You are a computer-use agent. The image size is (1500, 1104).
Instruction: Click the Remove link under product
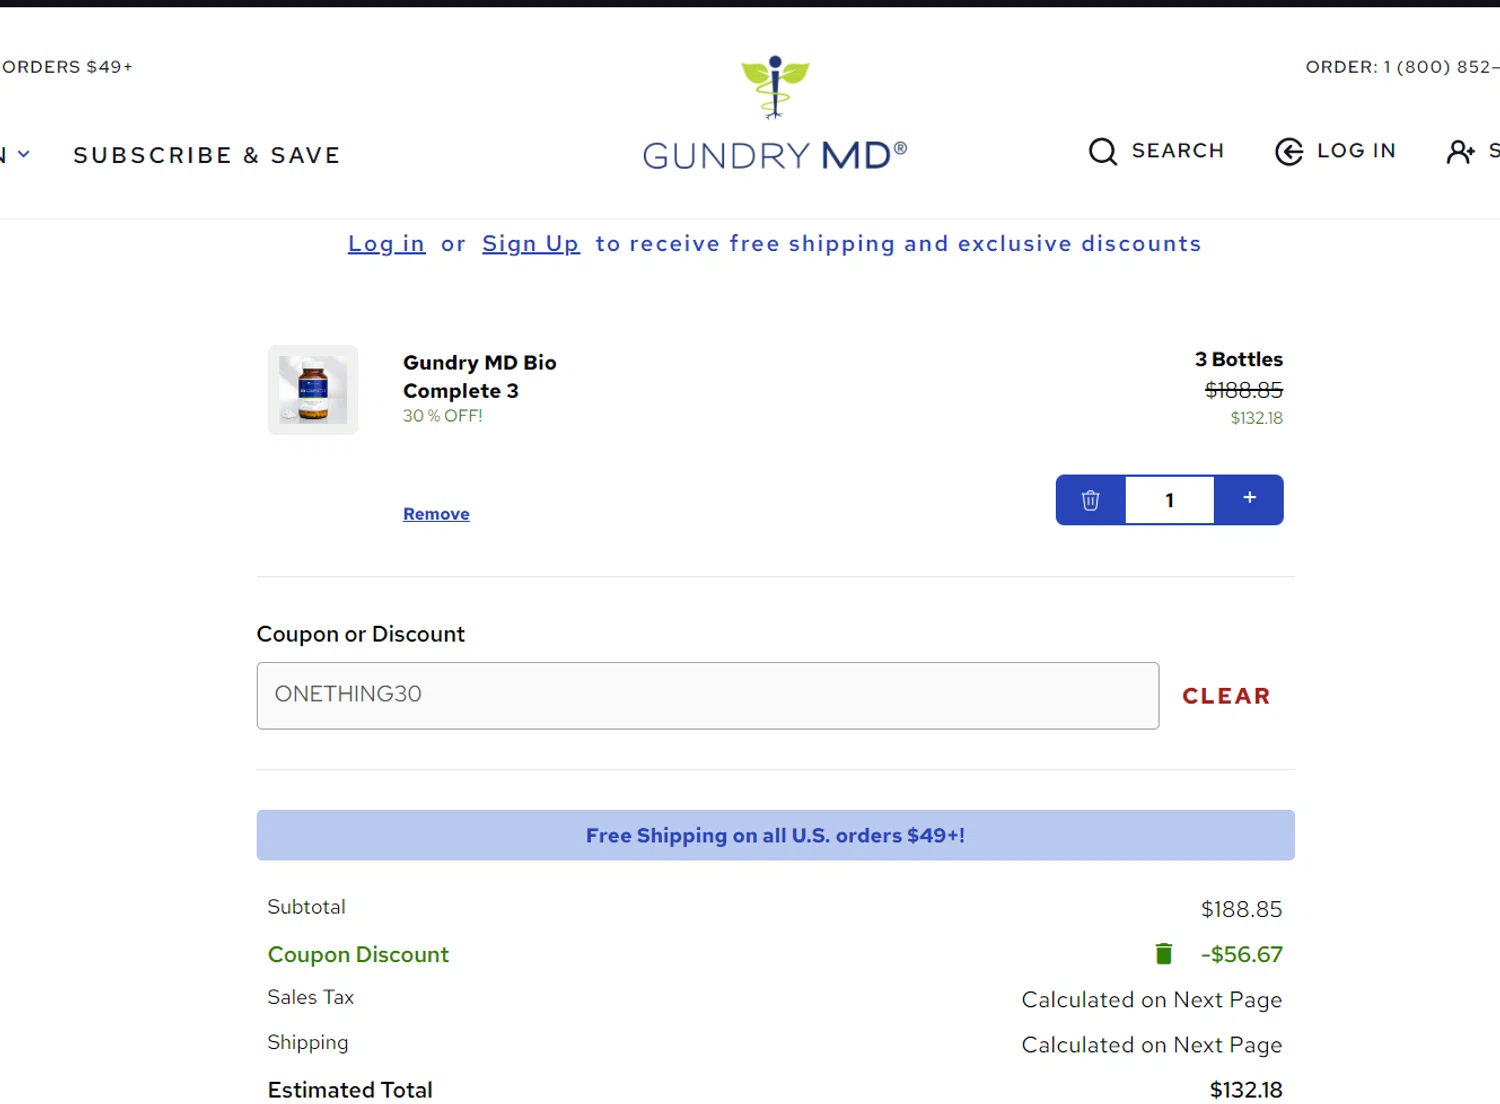tap(436, 514)
